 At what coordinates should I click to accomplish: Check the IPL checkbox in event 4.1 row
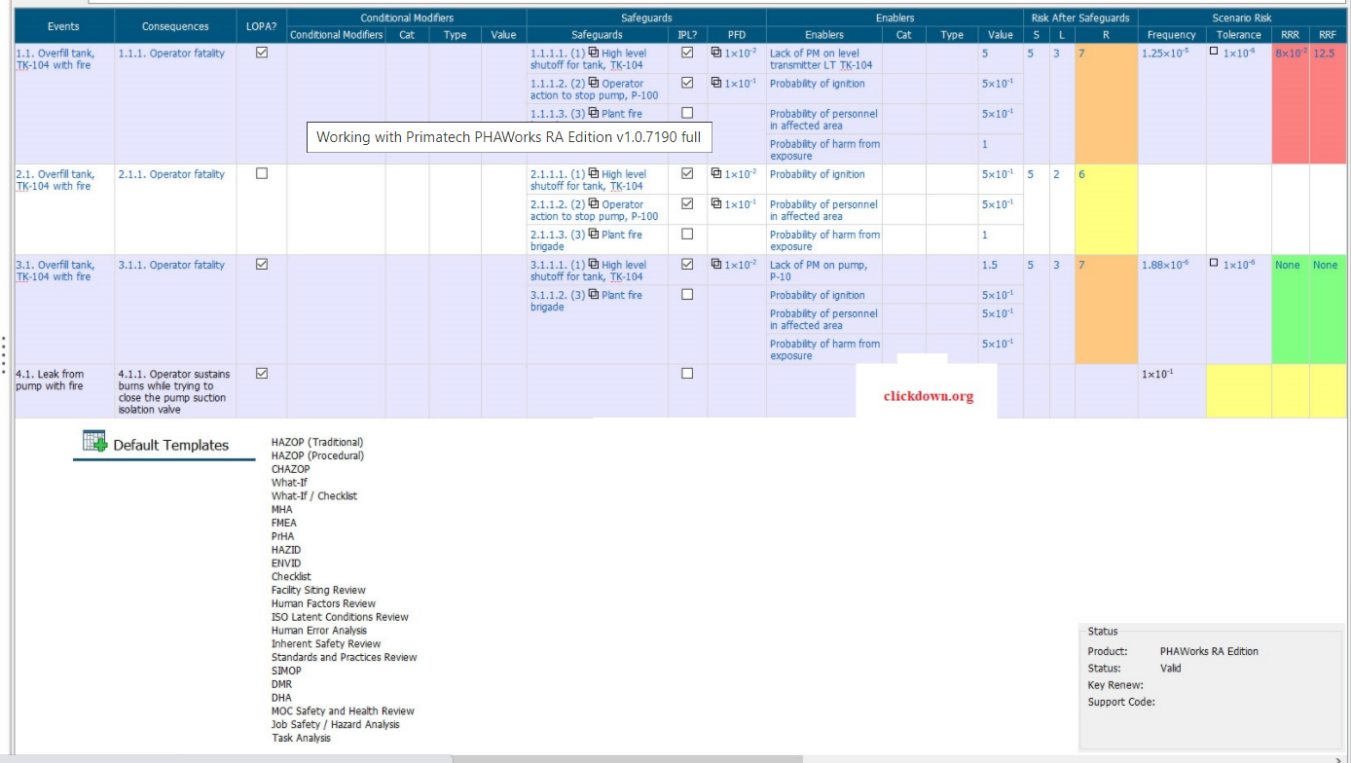pyautogui.click(x=687, y=373)
